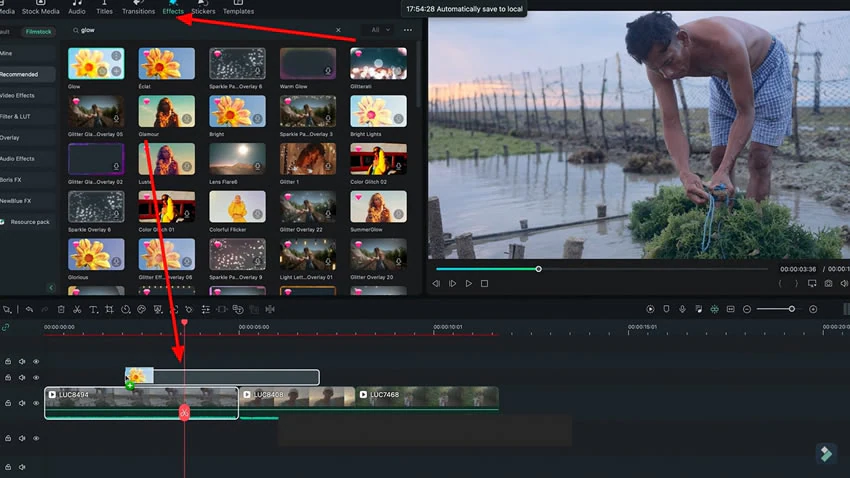
Task: Select the crop tool icon
Action: point(110,309)
